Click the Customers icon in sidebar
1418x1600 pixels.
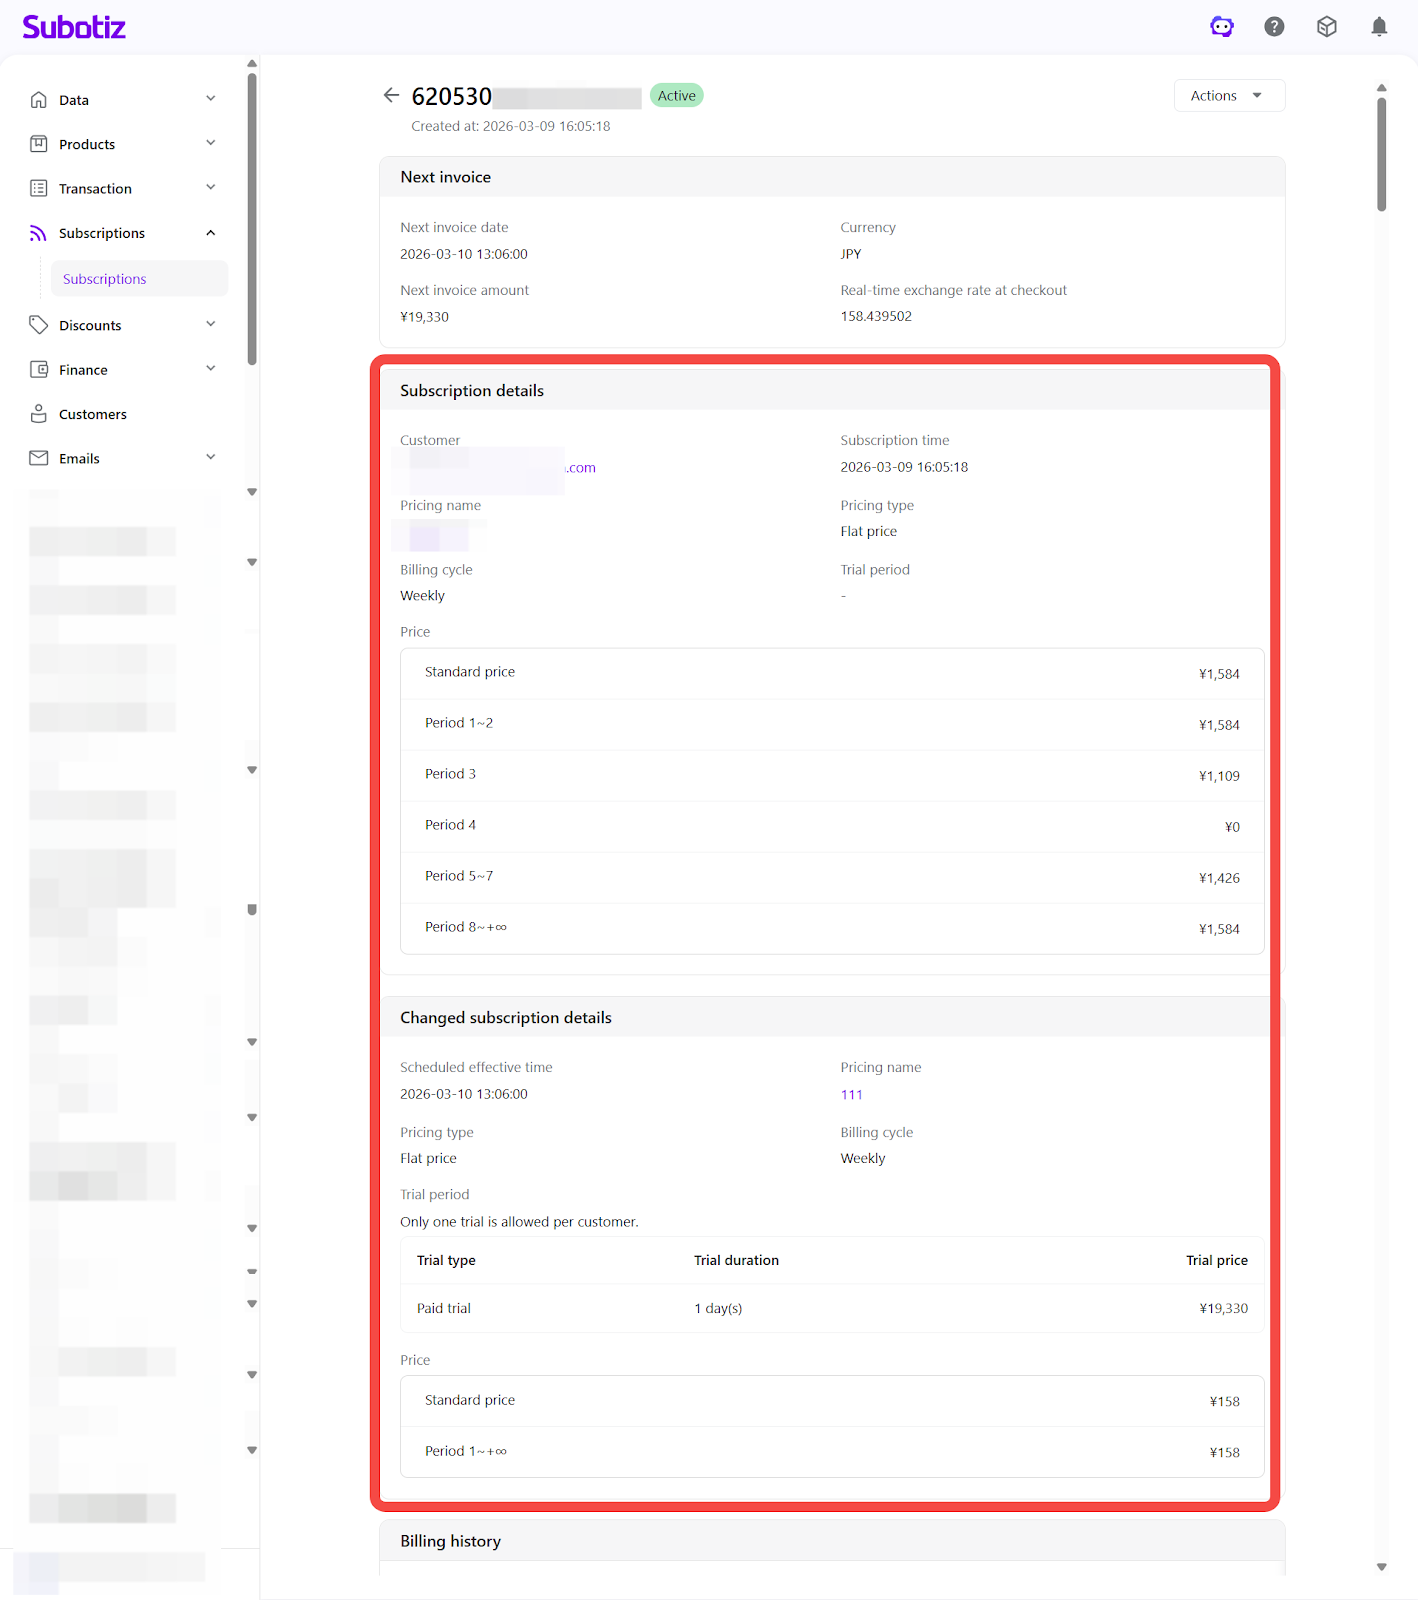click(39, 414)
